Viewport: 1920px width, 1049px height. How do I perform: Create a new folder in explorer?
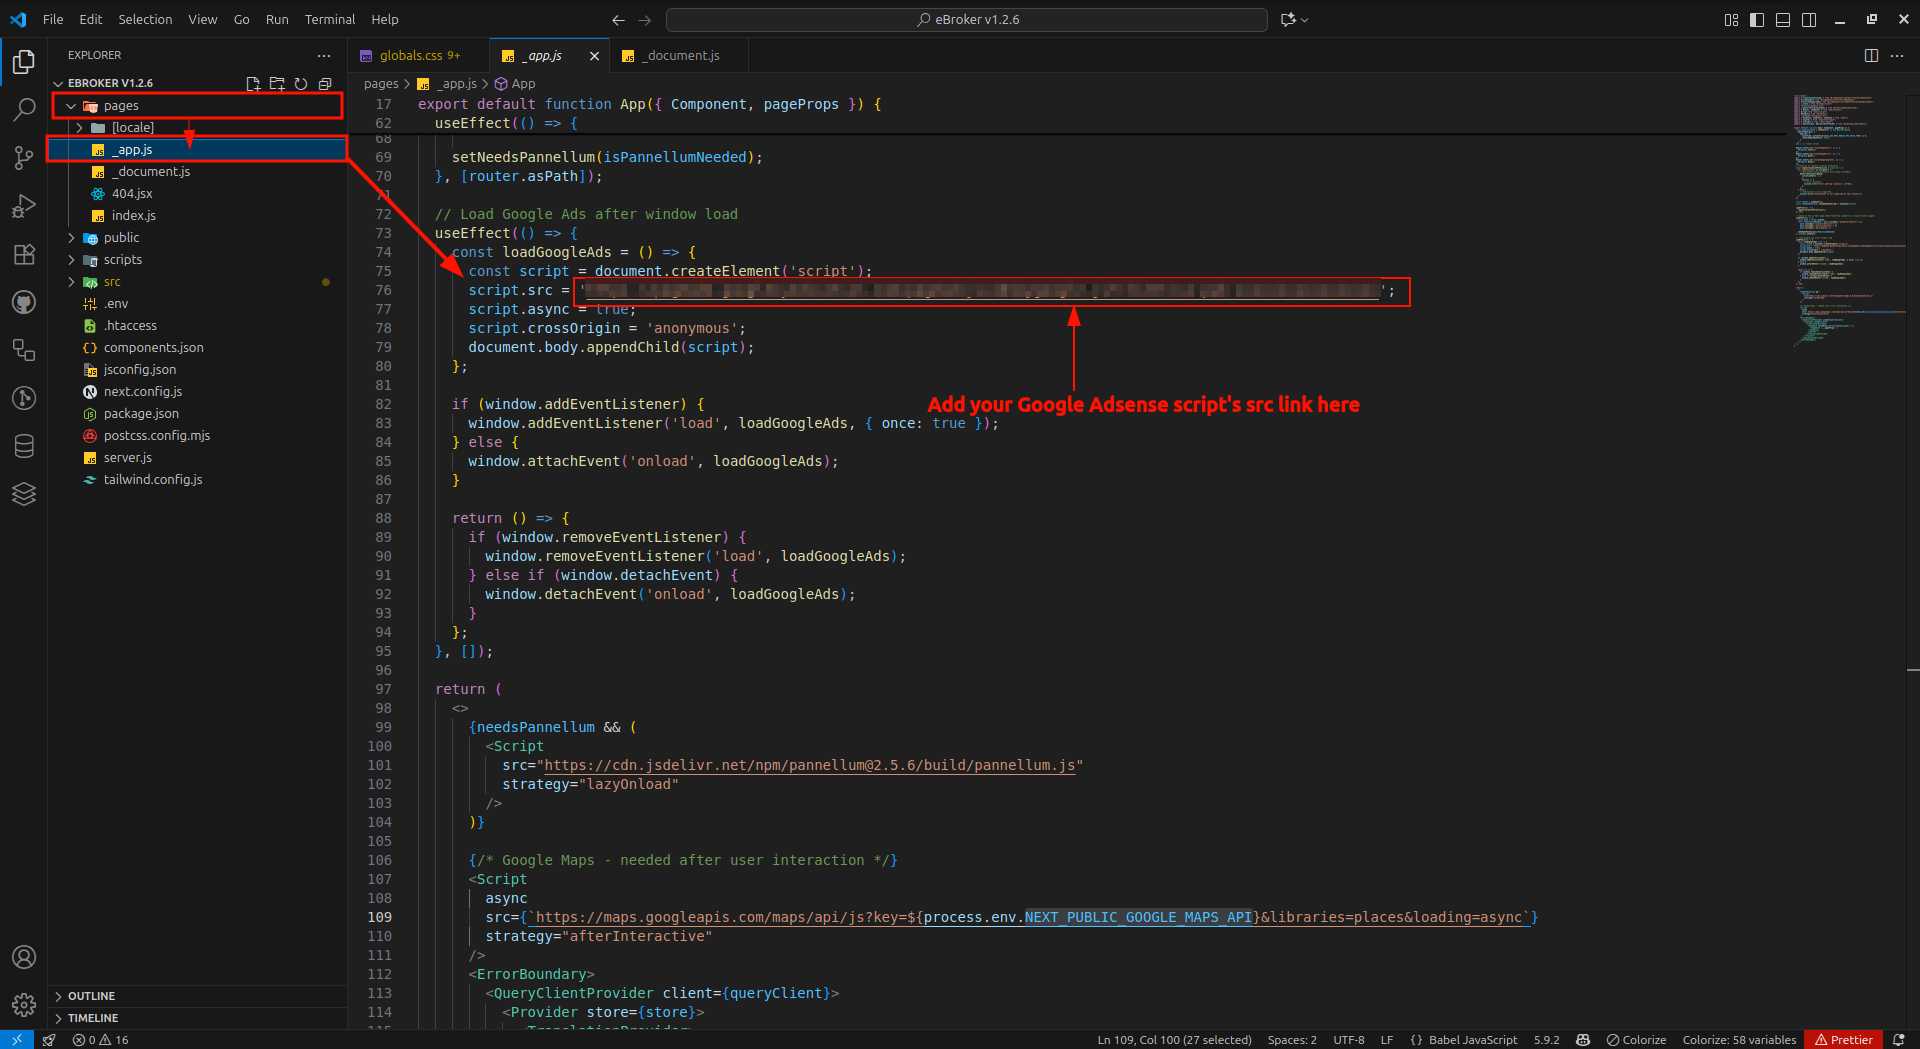tap(277, 84)
